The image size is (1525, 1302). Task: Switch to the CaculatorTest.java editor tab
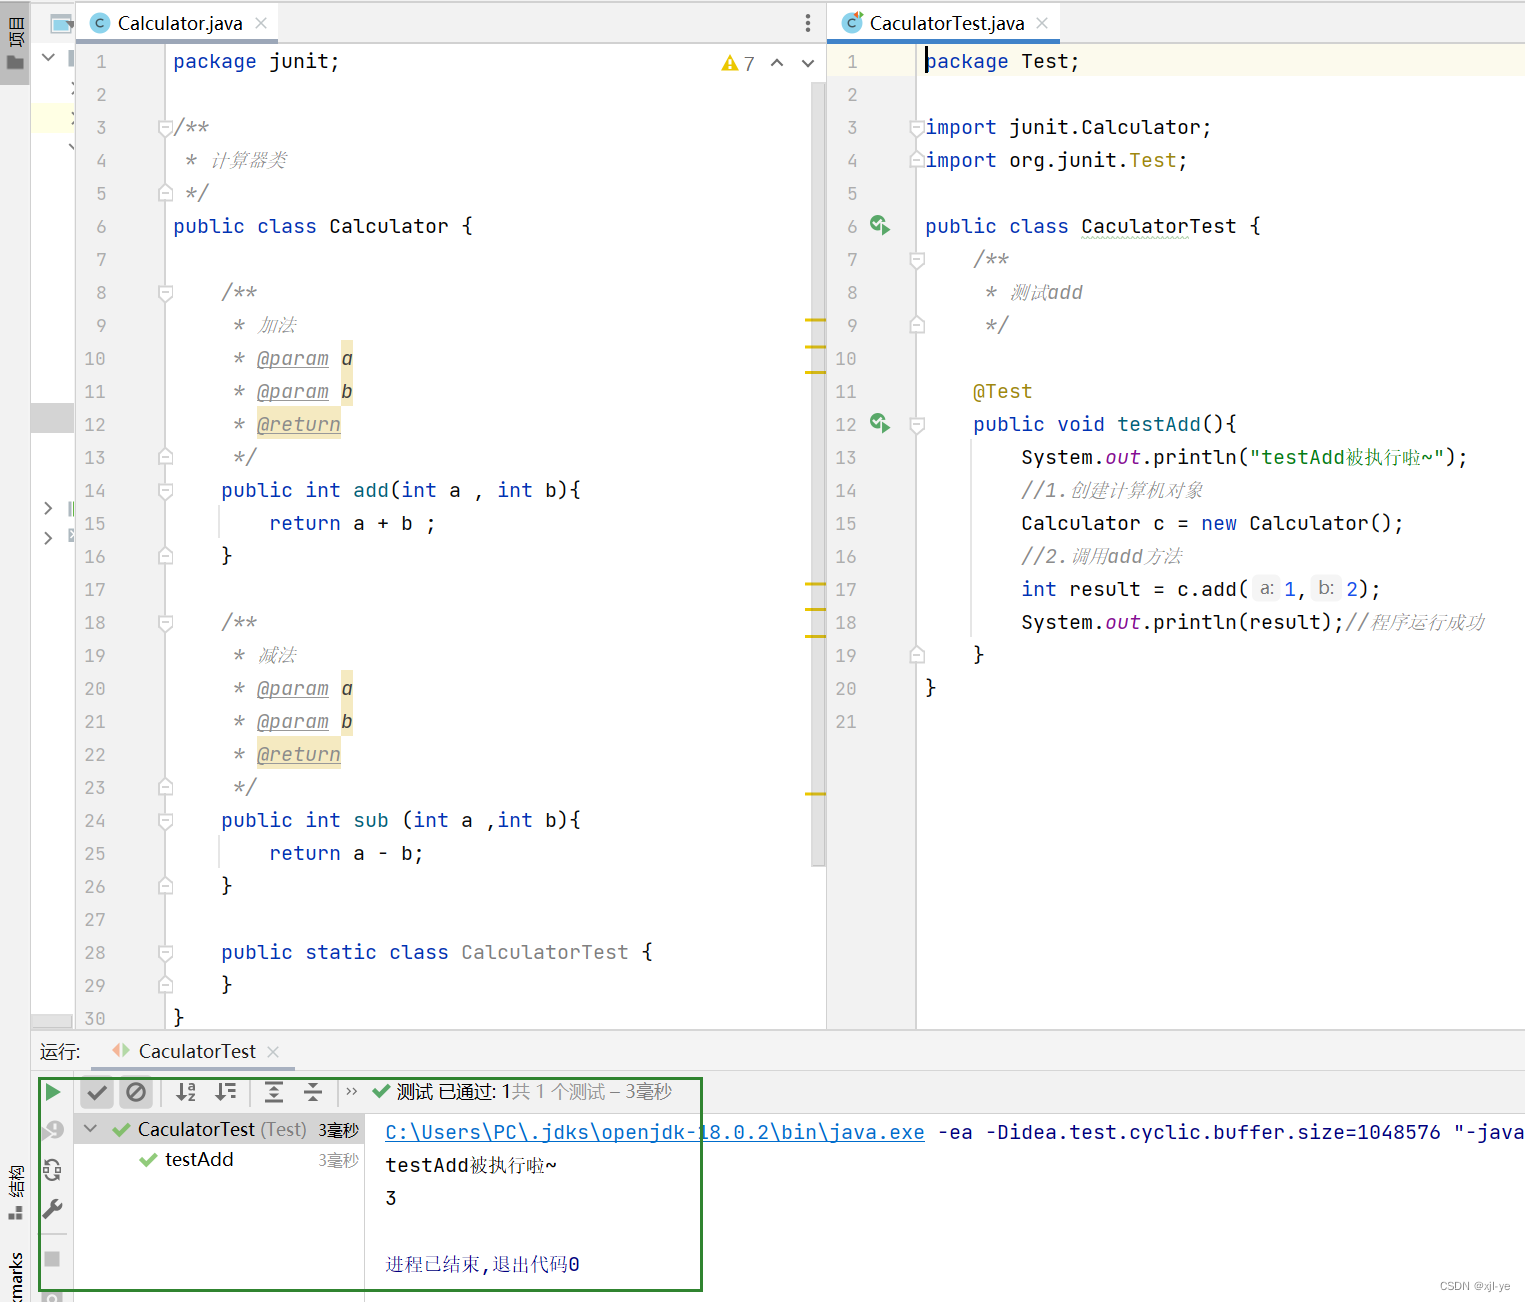tap(946, 23)
